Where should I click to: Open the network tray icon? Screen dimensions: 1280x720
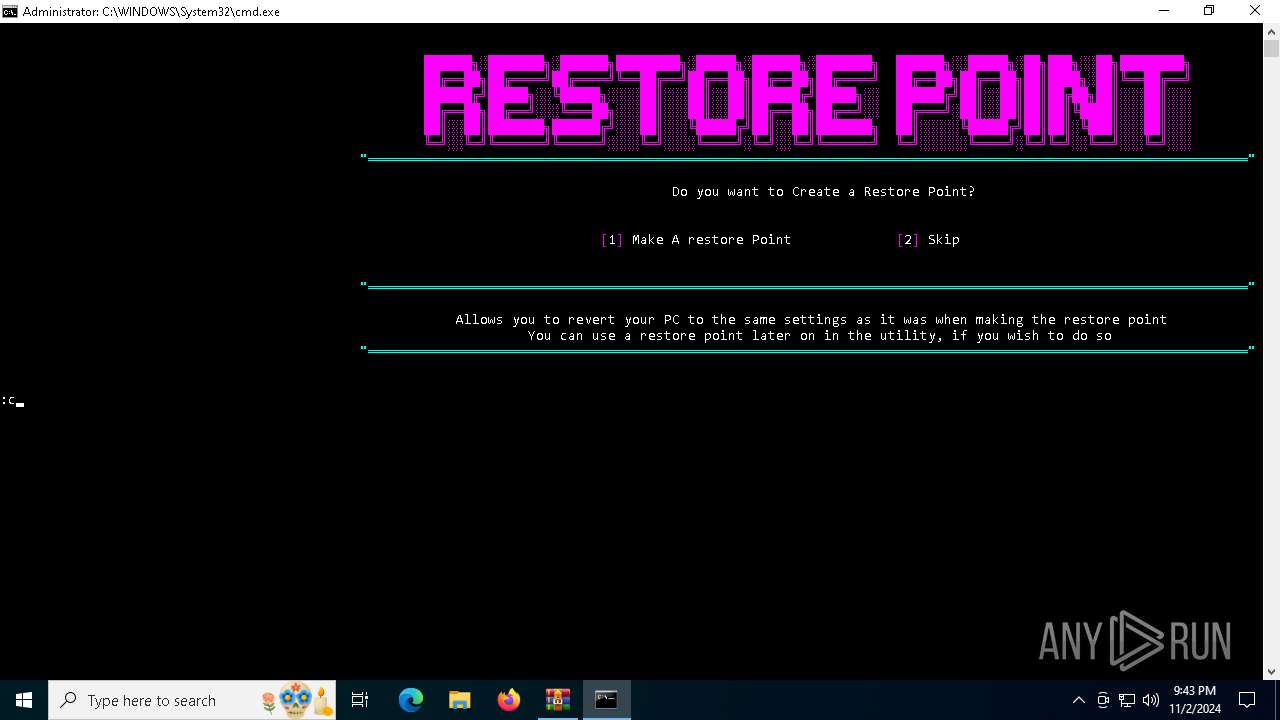click(1127, 700)
